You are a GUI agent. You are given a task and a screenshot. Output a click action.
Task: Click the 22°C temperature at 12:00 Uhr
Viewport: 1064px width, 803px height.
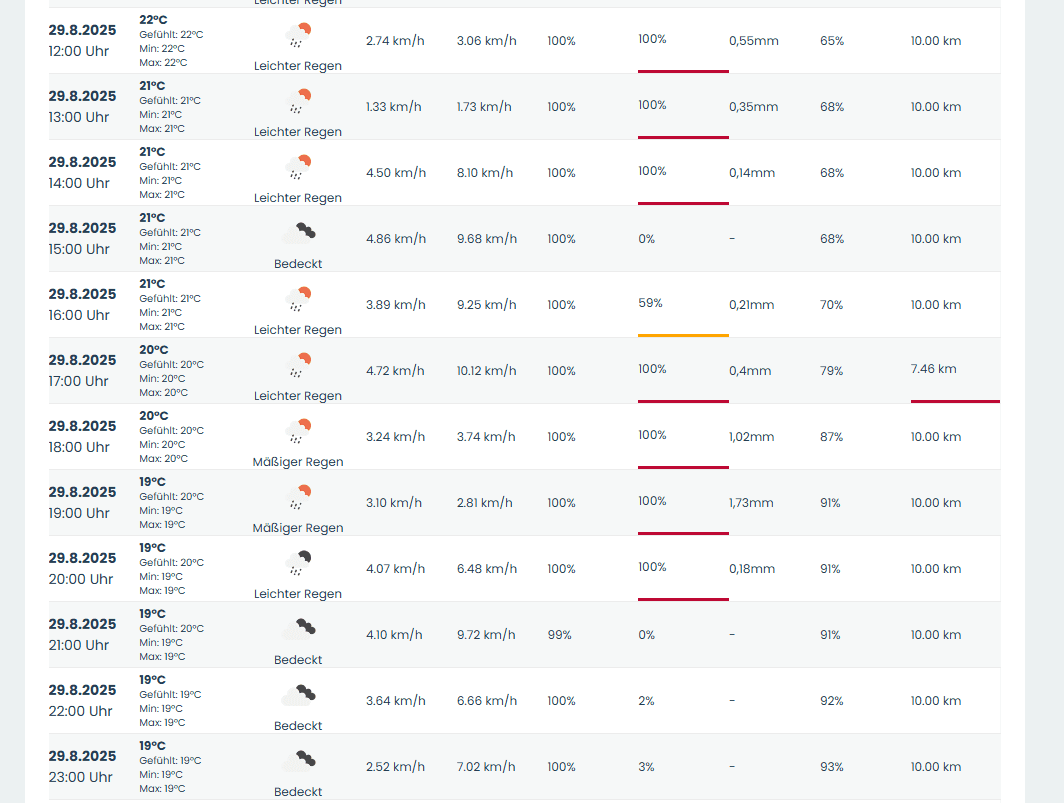click(x=153, y=20)
